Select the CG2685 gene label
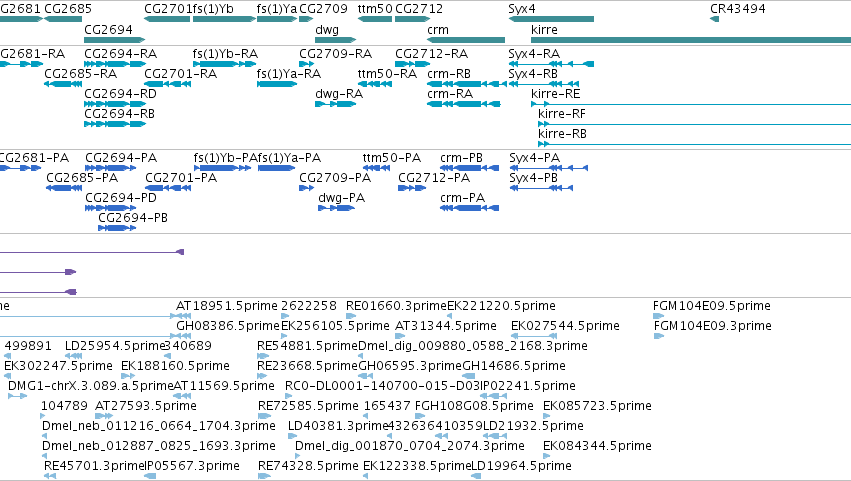The height and width of the screenshot is (481, 851). (68, 9)
